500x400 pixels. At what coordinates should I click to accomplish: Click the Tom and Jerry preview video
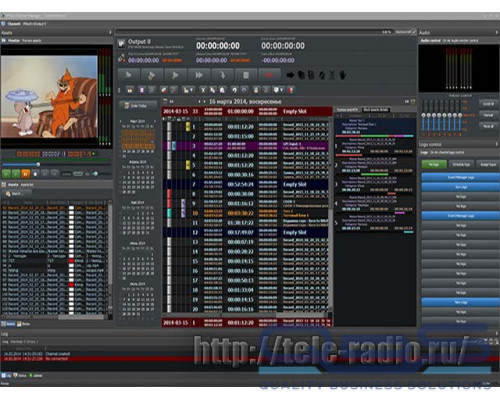click(49, 97)
